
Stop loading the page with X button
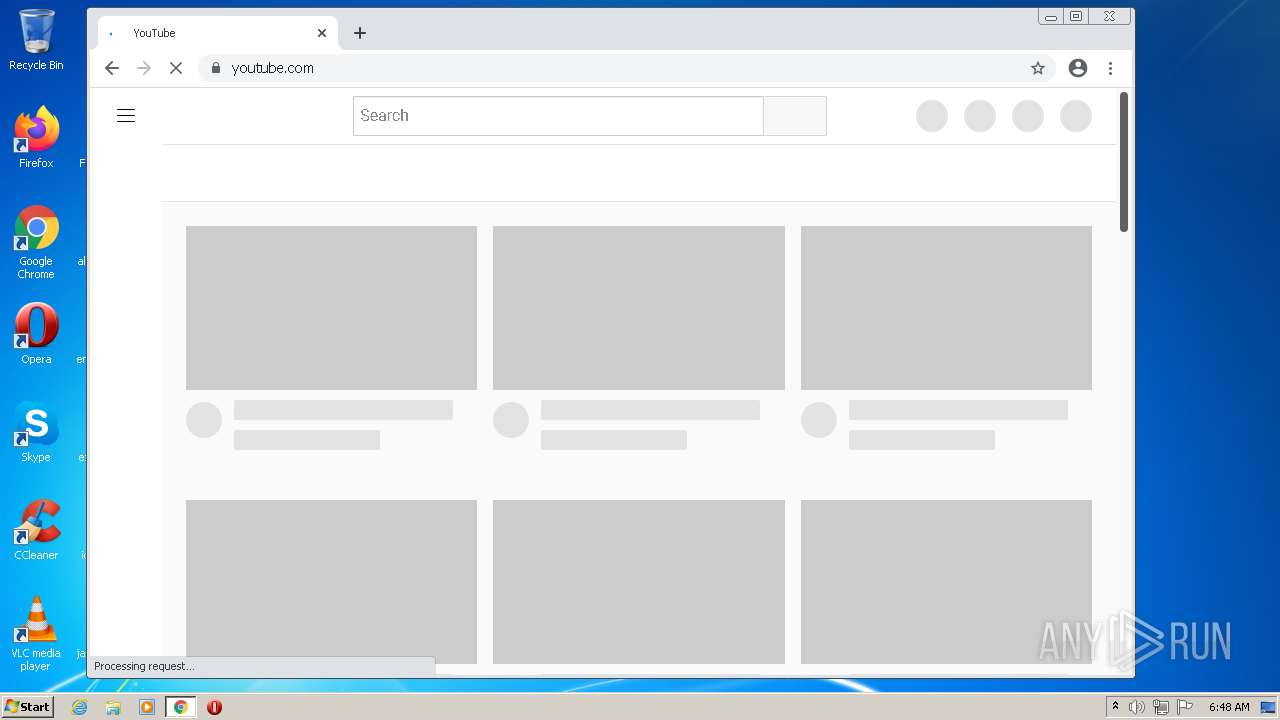176,68
